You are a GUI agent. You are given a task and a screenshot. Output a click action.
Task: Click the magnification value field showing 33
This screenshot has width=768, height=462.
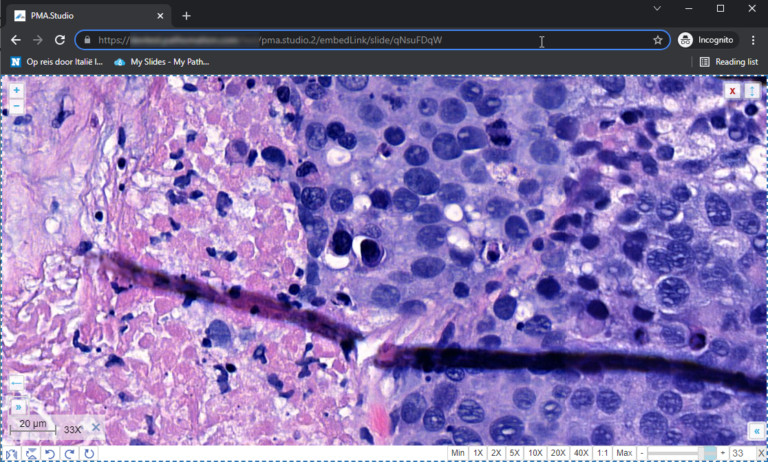coord(742,453)
